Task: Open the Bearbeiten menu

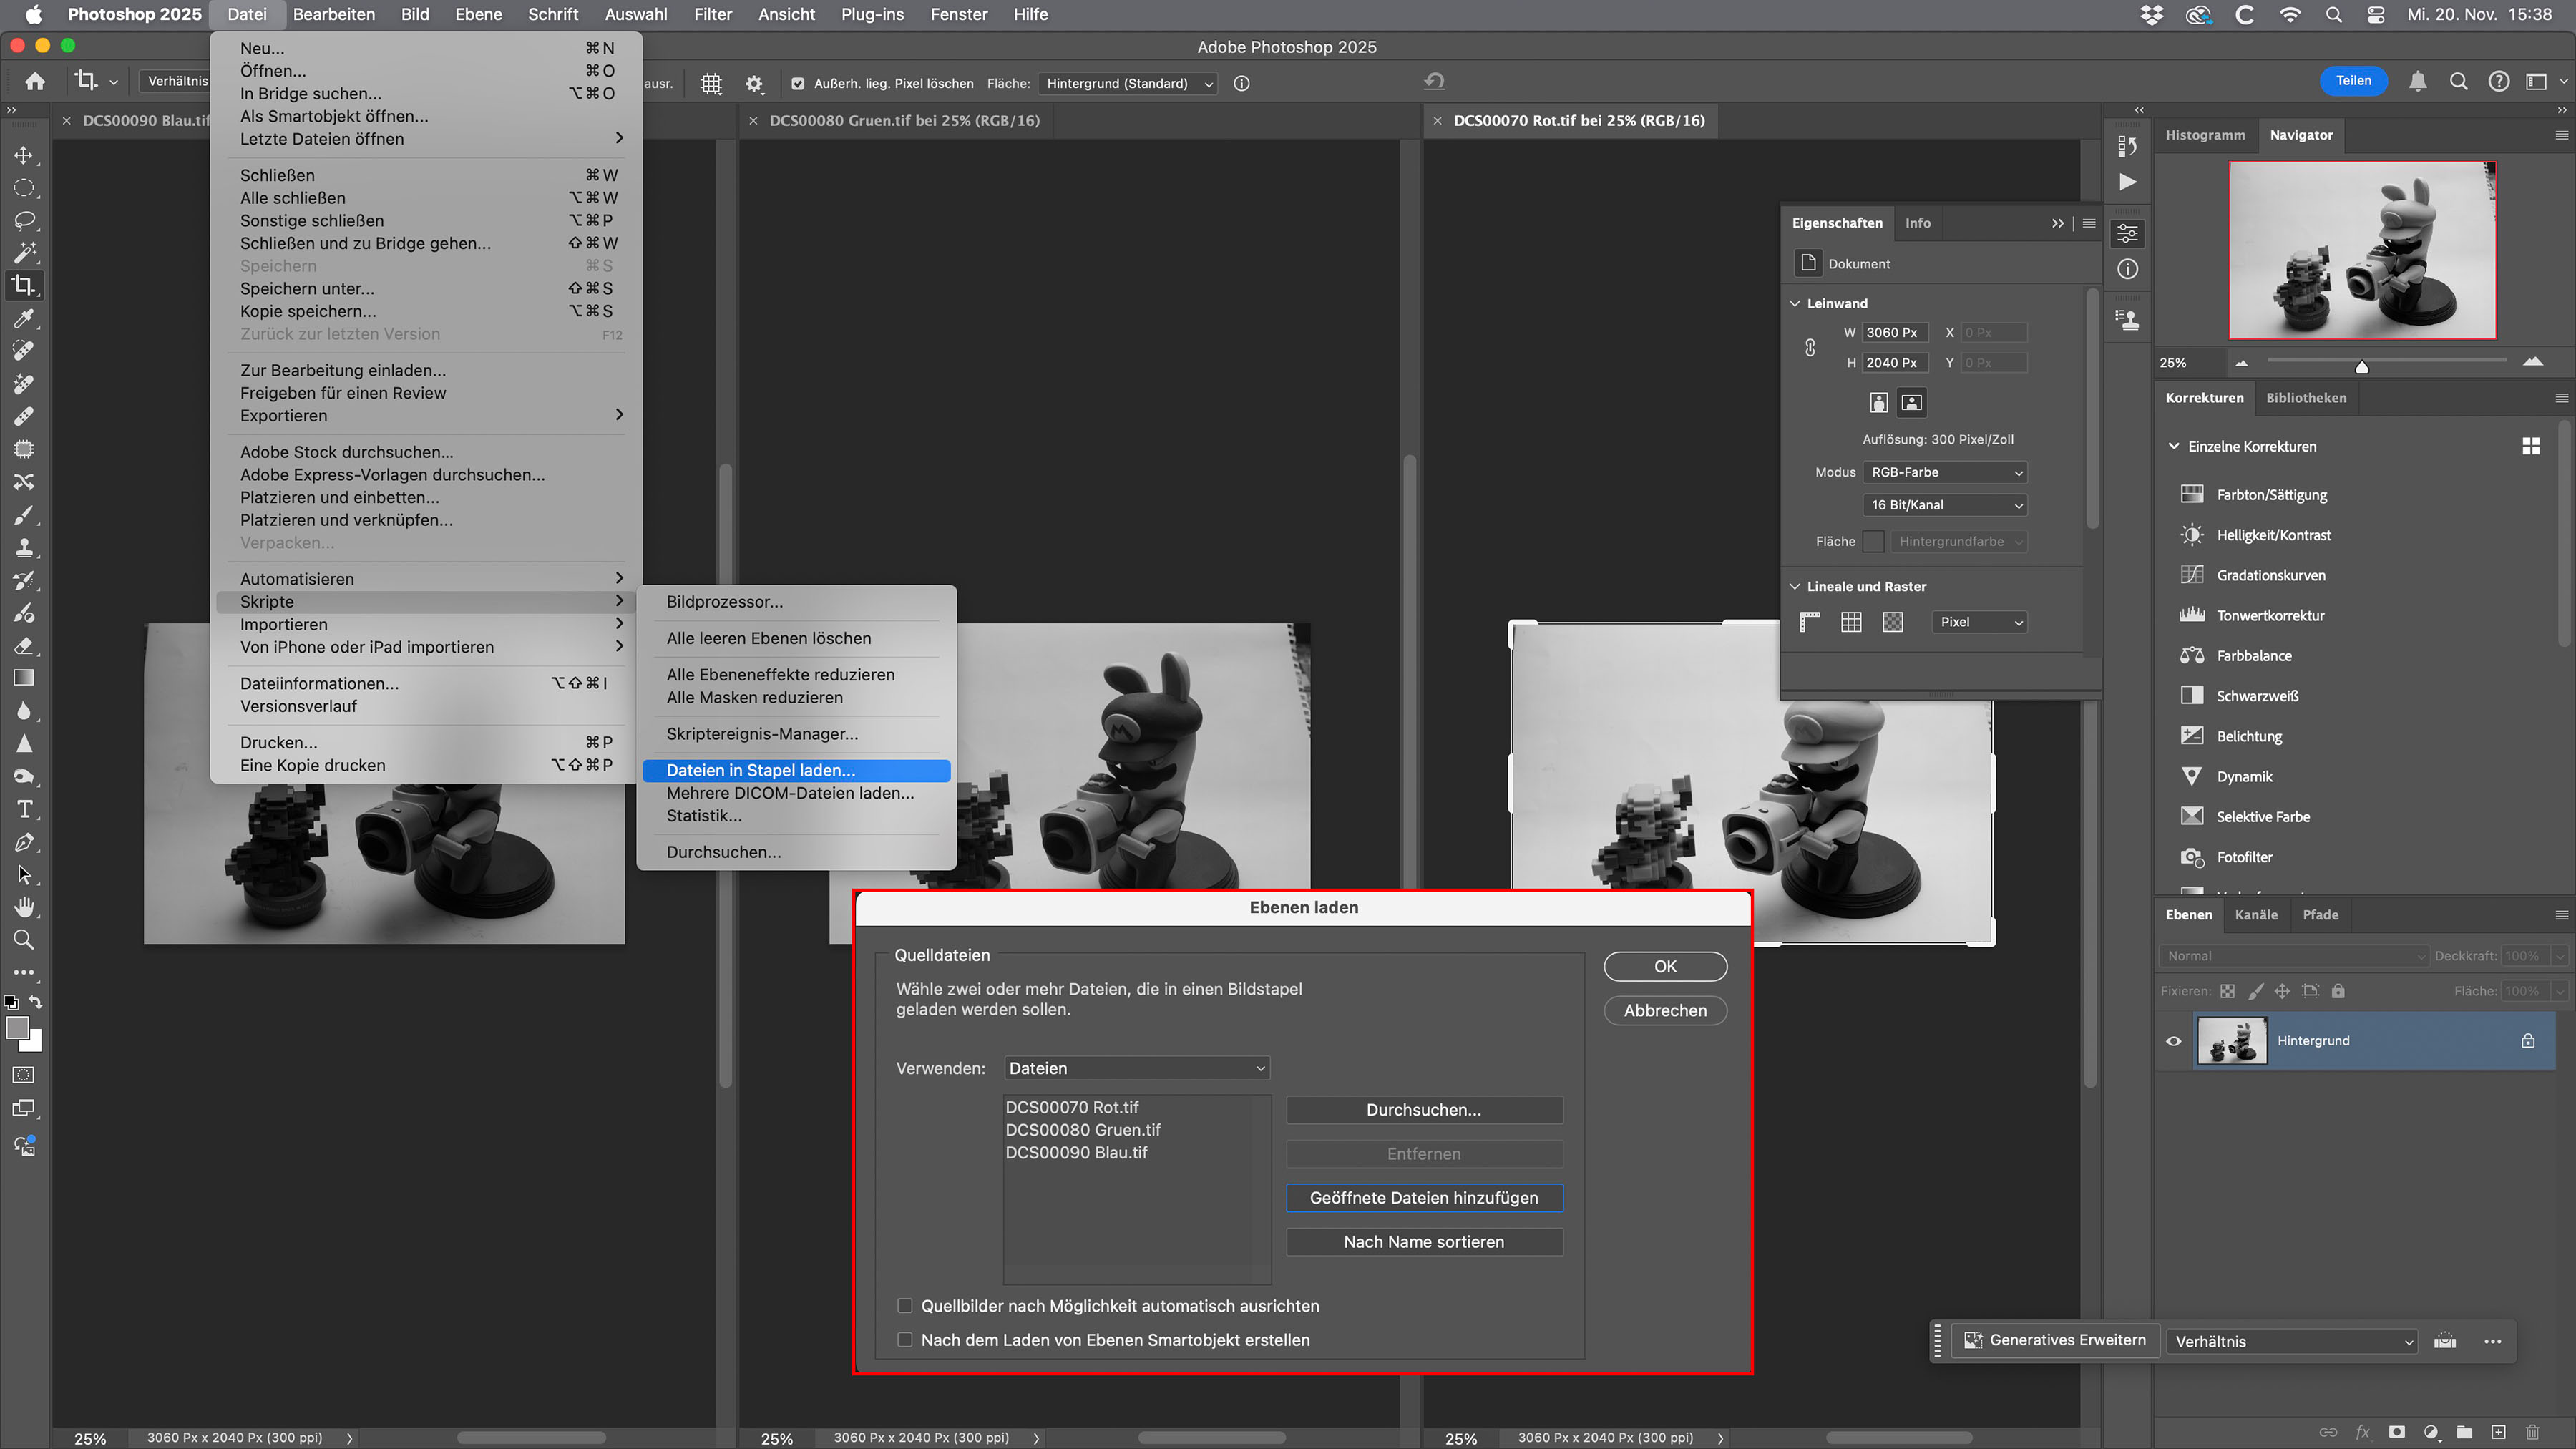Action: pyautogui.click(x=334, y=14)
